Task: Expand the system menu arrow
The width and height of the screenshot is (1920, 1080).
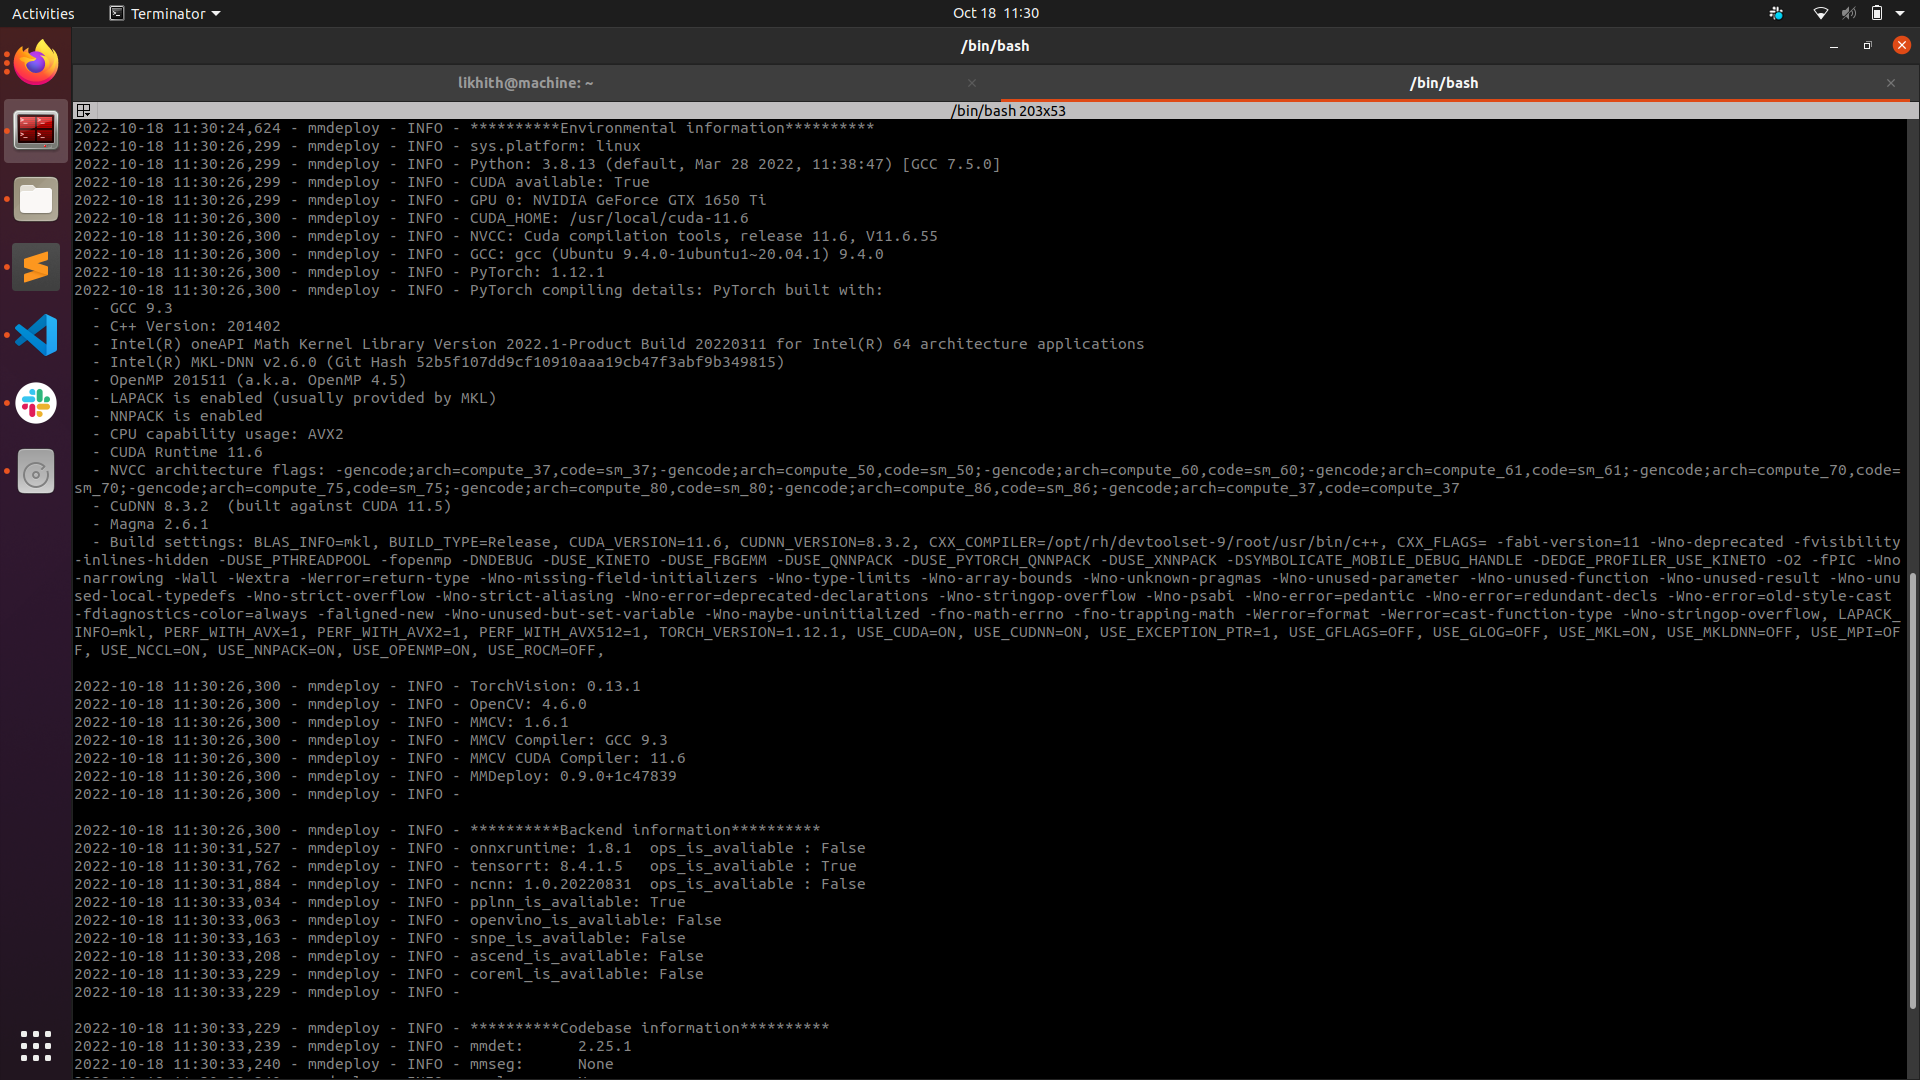Action: pyautogui.click(x=1900, y=13)
